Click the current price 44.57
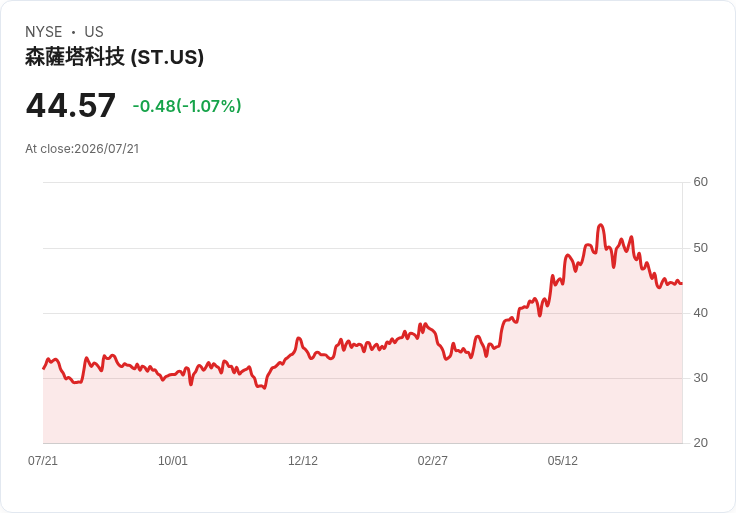Viewport: 736px width, 513px height. (70, 105)
